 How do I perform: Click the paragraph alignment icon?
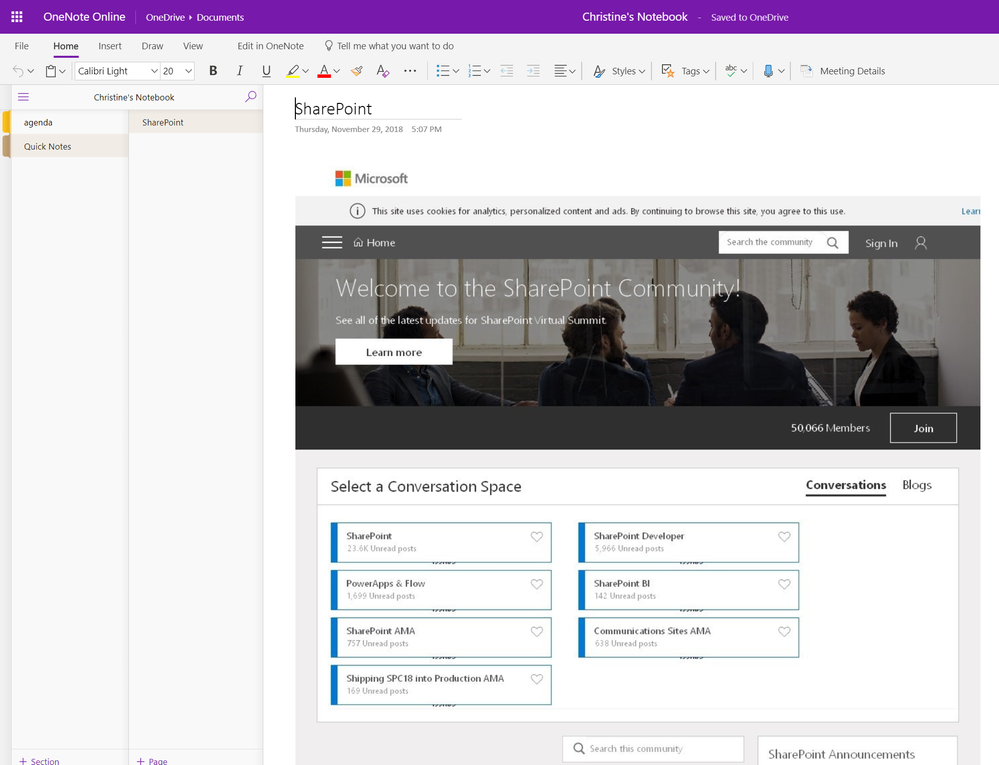(x=561, y=71)
